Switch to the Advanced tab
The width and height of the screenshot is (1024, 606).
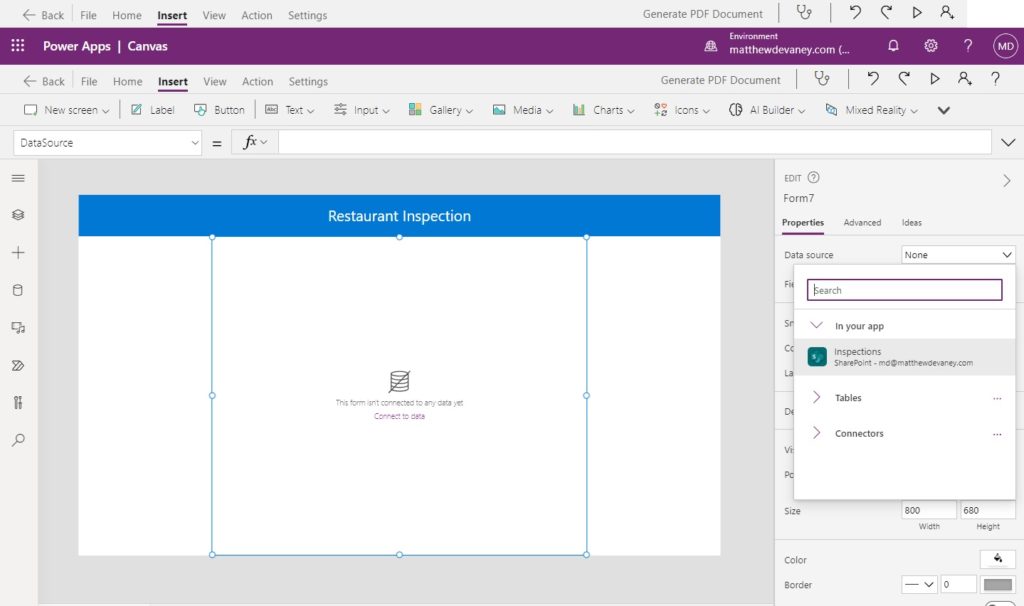[x=862, y=223]
